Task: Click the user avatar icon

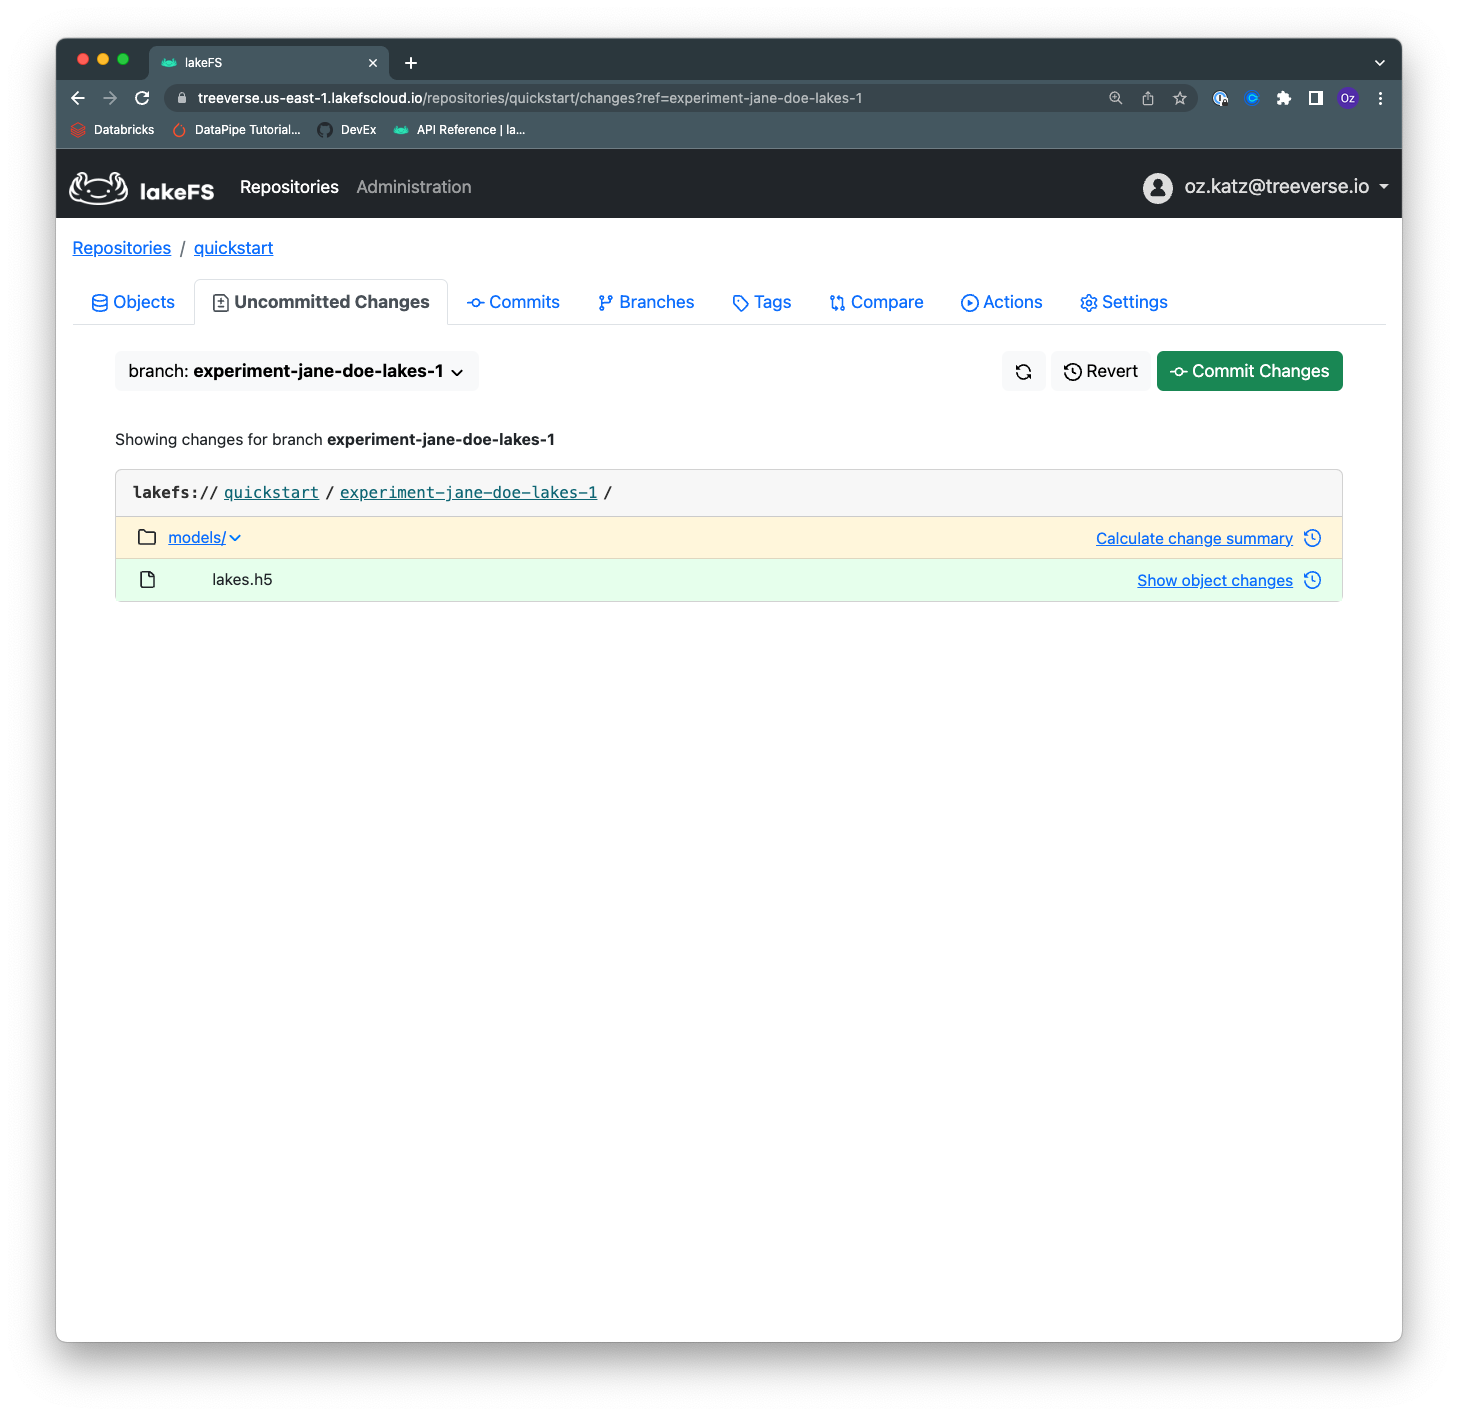Action: [x=1157, y=187]
